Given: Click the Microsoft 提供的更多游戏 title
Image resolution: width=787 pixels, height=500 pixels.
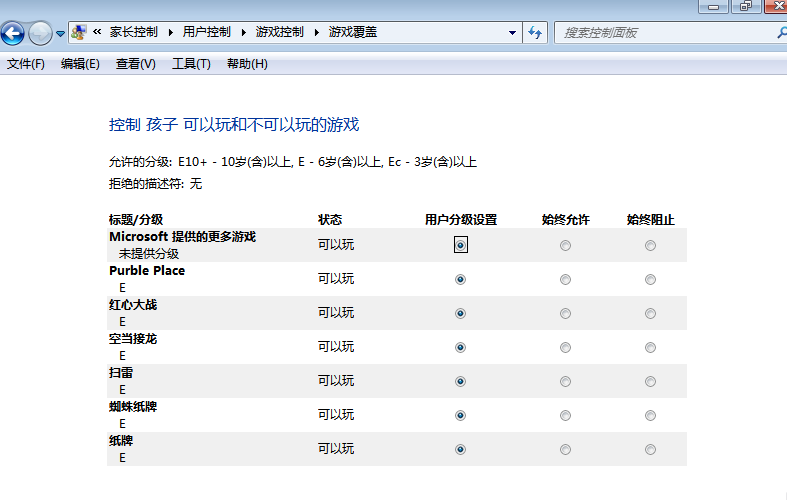Looking at the screenshot, I should tap(183, 236).
